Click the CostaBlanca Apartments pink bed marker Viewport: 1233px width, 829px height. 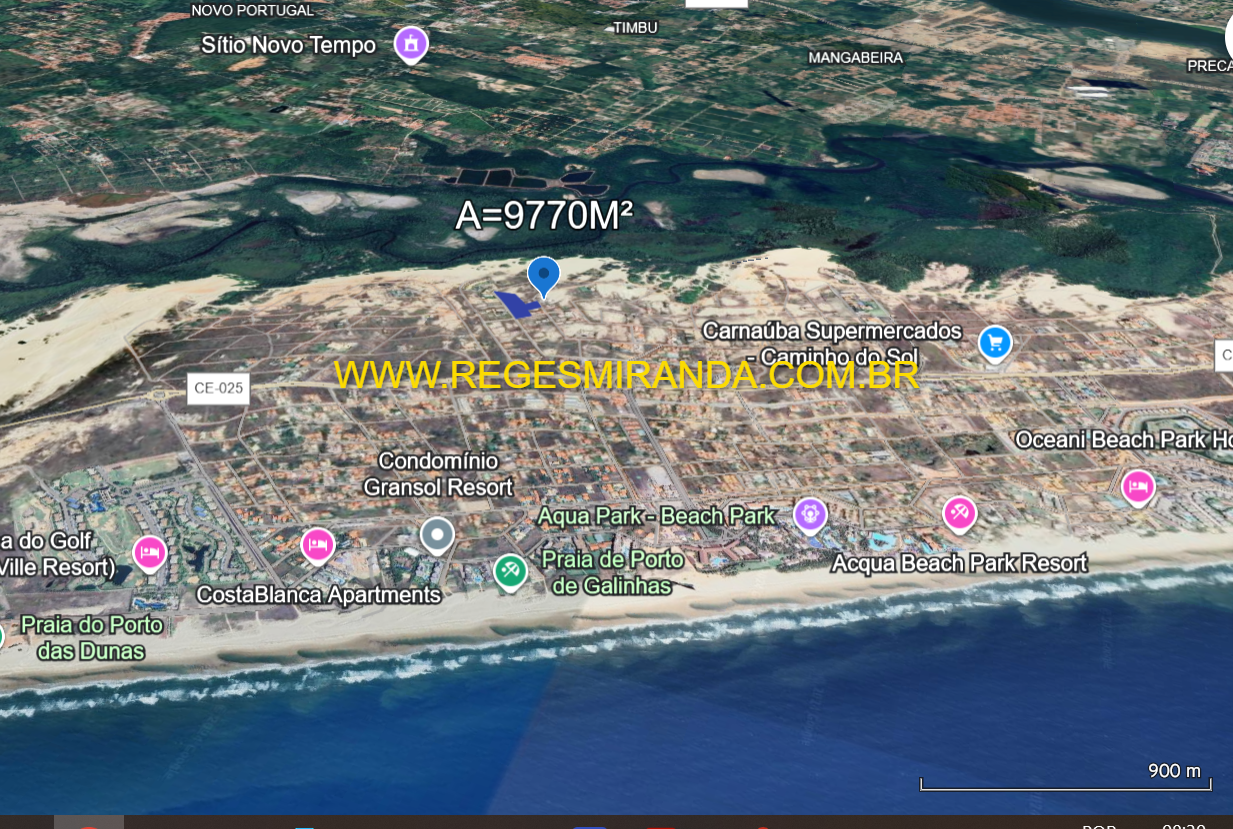coord(318,544)
